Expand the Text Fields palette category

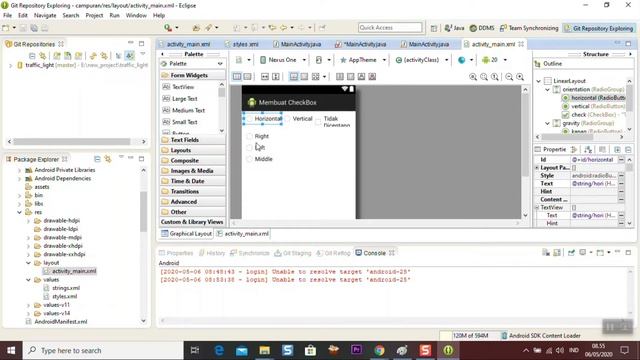click(x=192, y=140)
